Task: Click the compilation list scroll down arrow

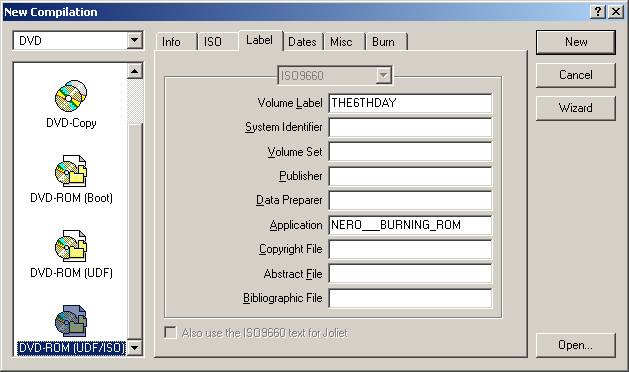Action: point(134,348)
